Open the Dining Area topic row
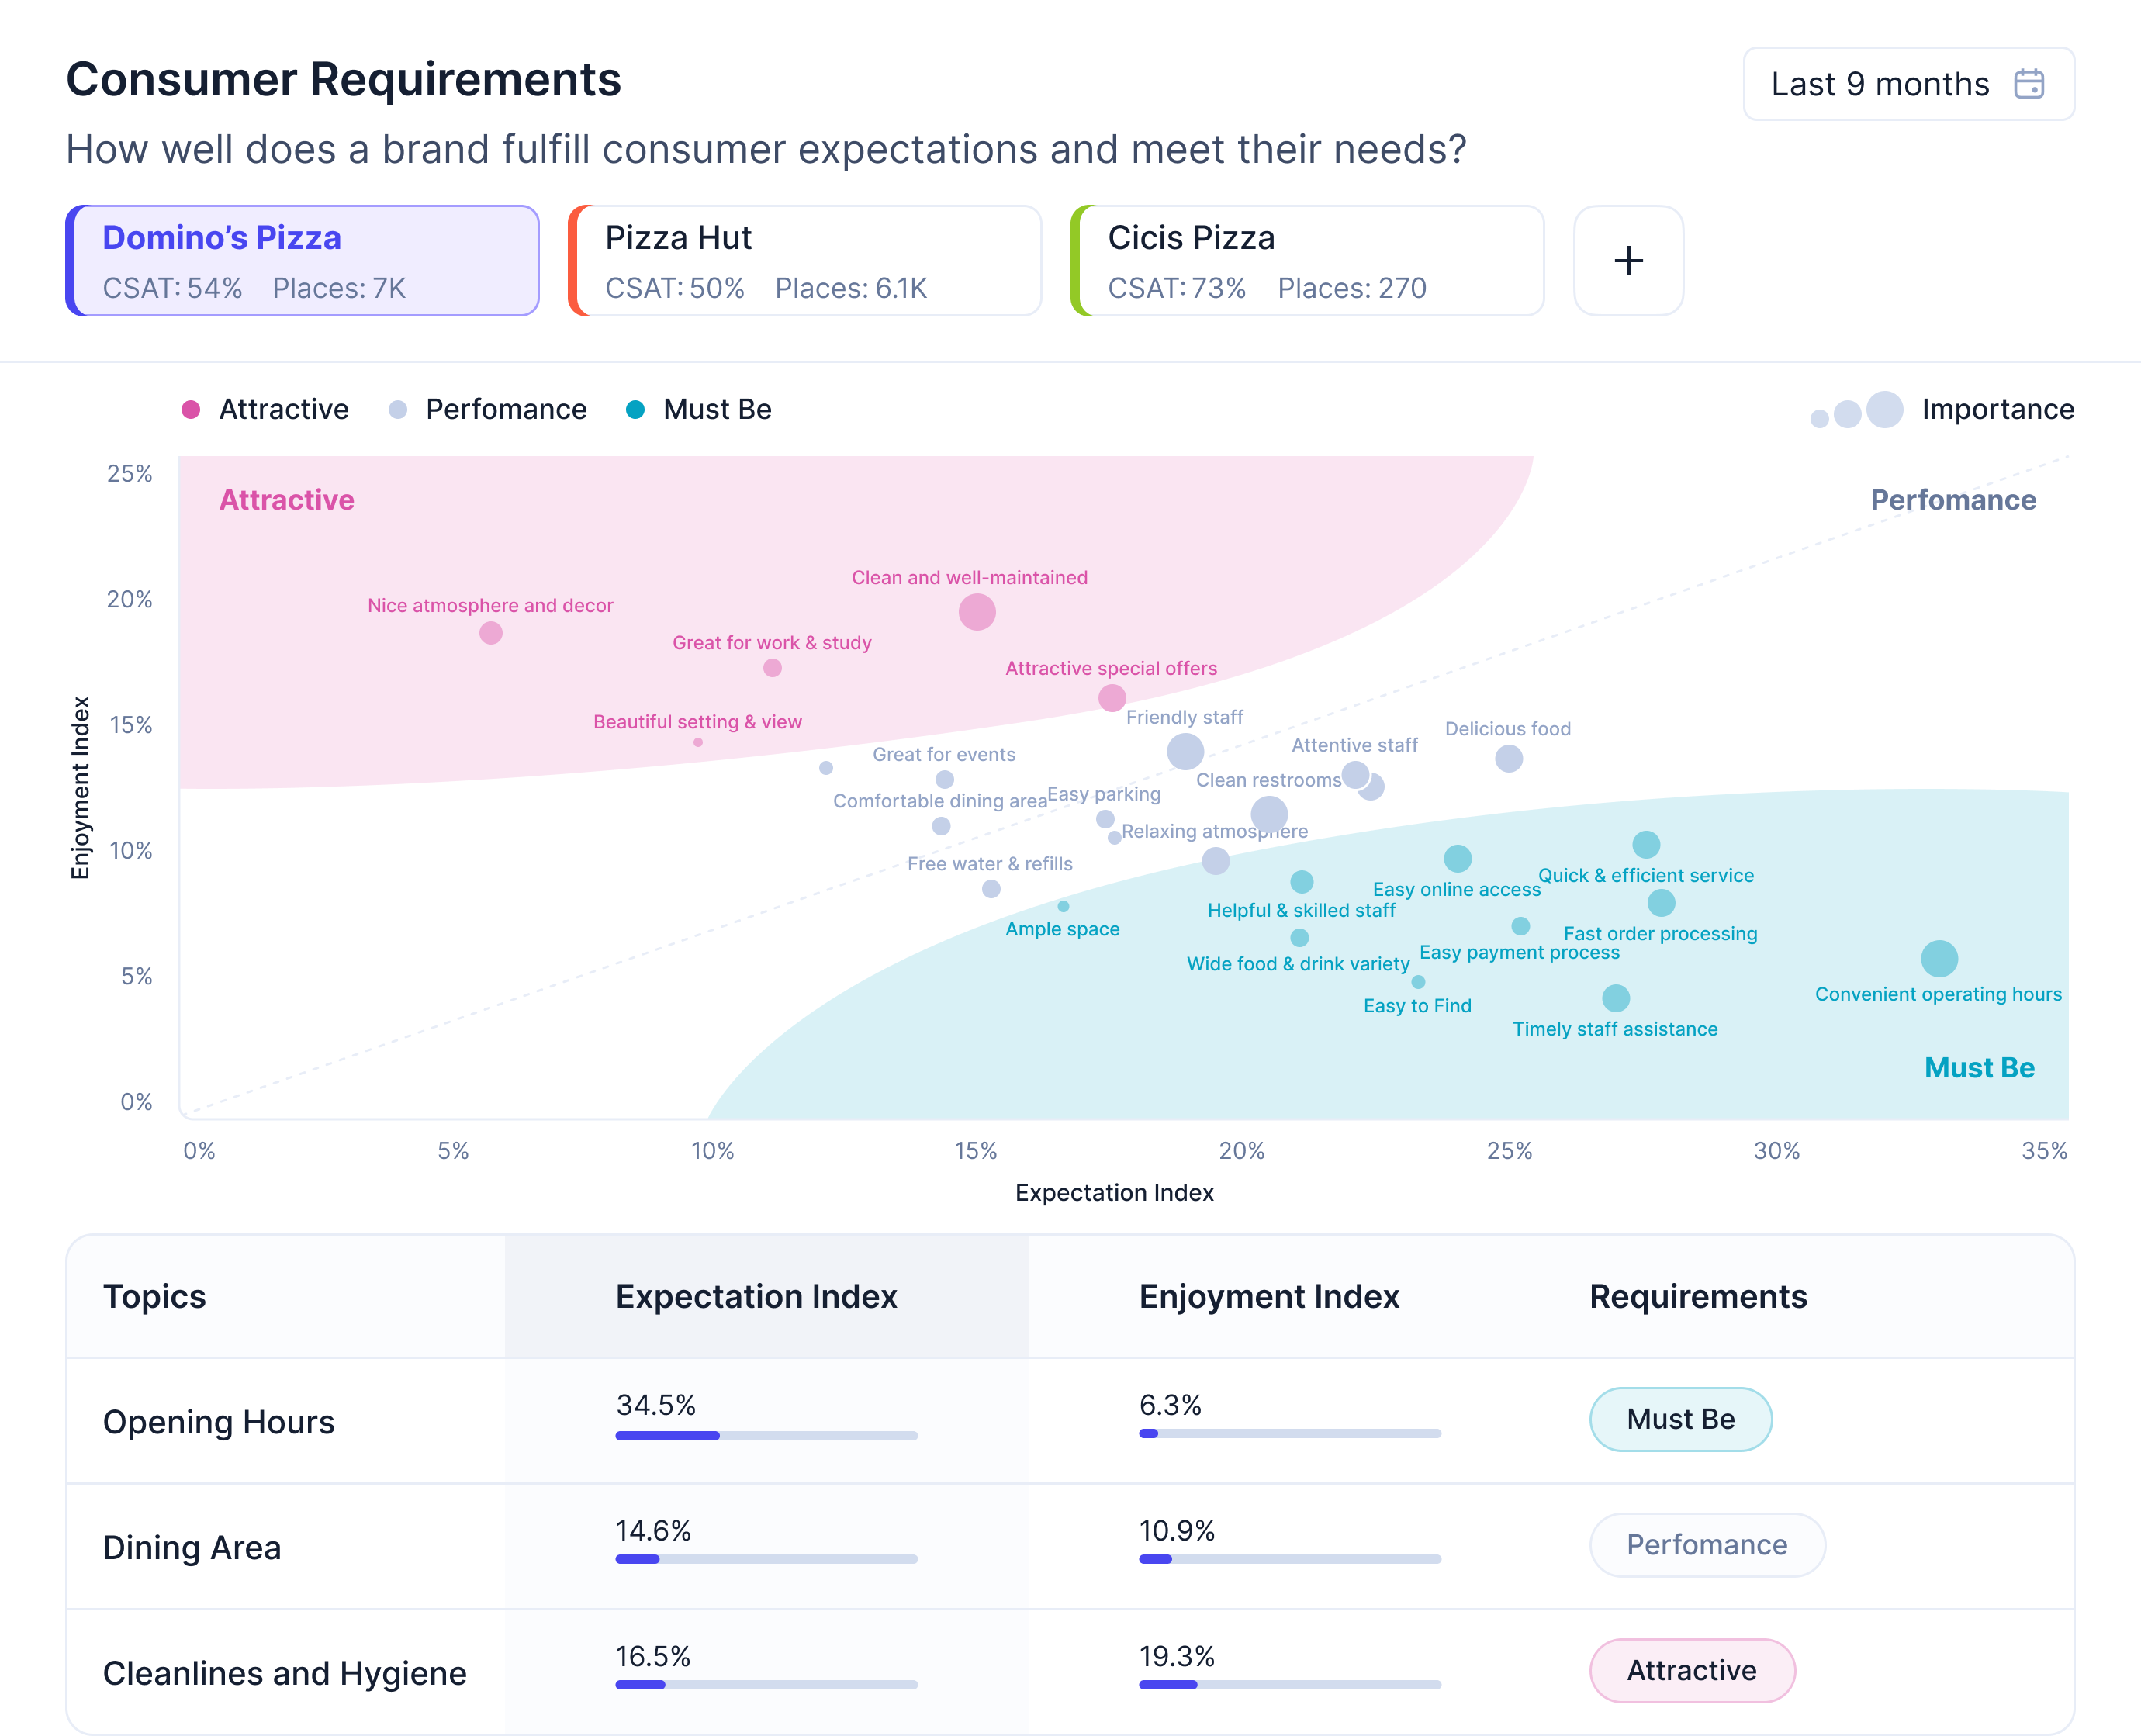 tap(1070, 1547)
